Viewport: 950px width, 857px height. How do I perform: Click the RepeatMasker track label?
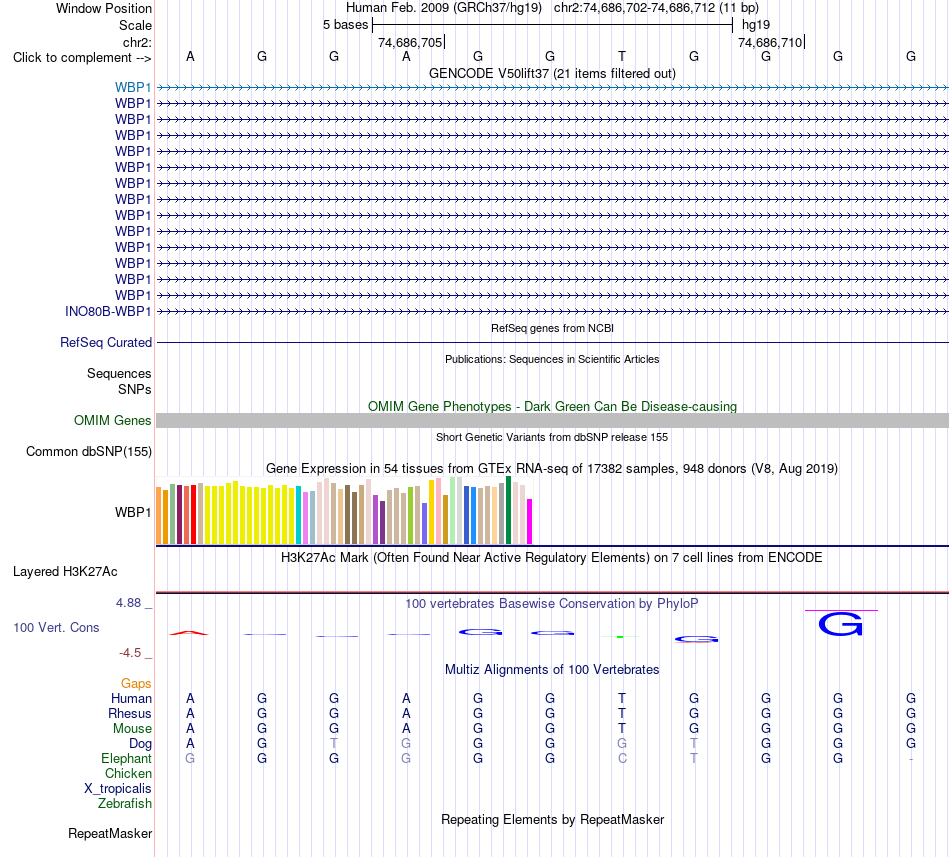point(110,834)
